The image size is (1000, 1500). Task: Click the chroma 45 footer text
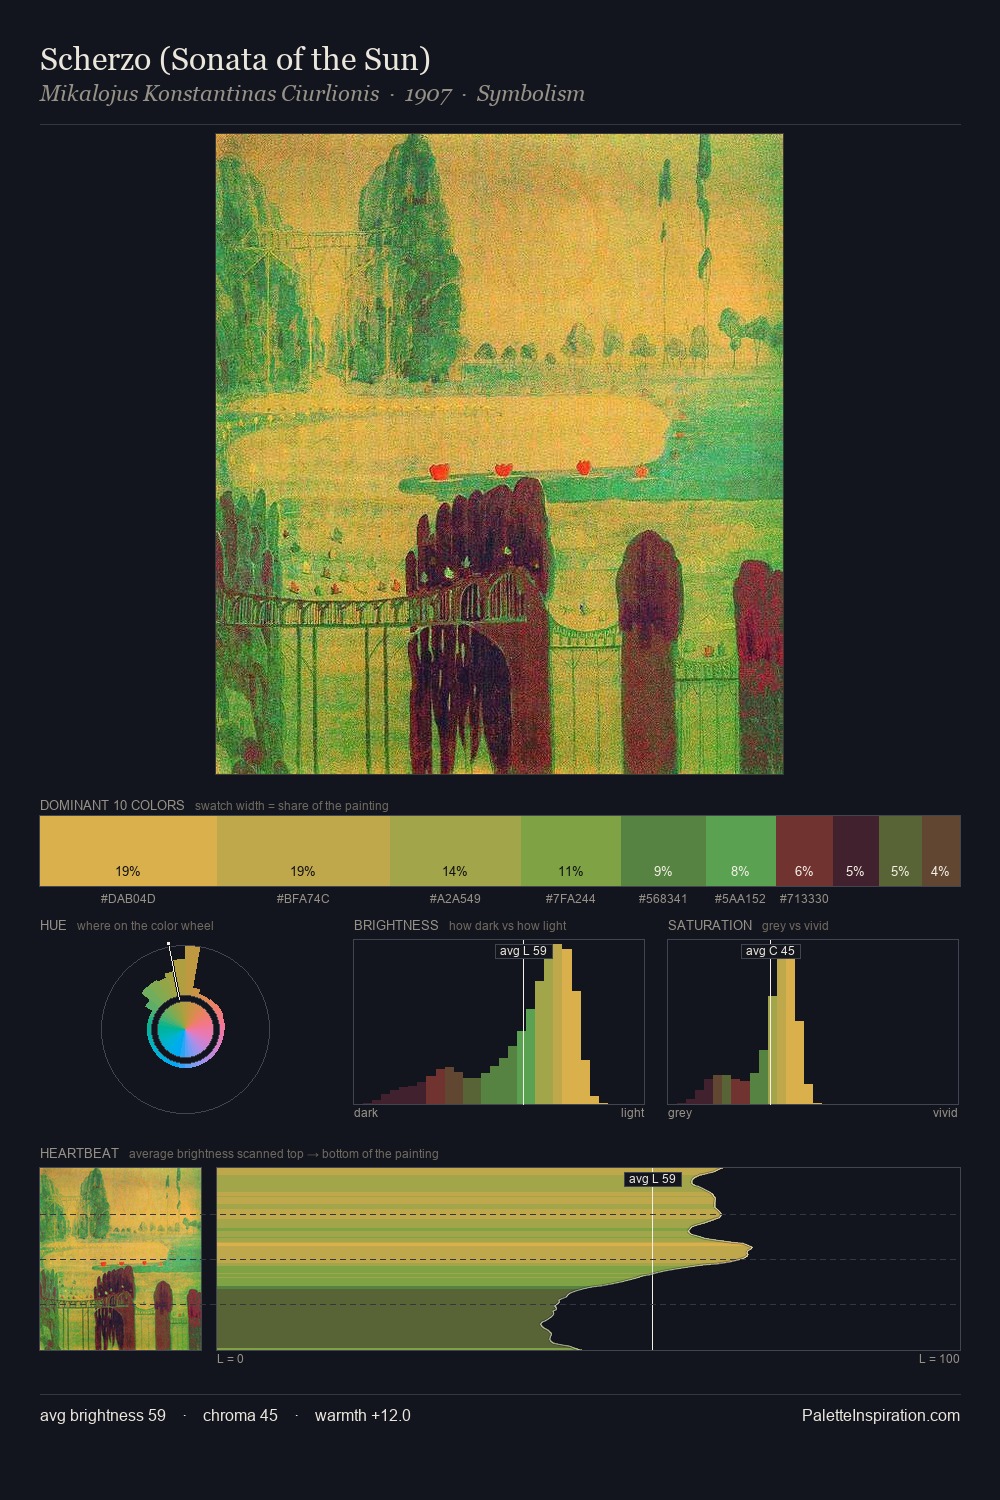point(240,1415)
